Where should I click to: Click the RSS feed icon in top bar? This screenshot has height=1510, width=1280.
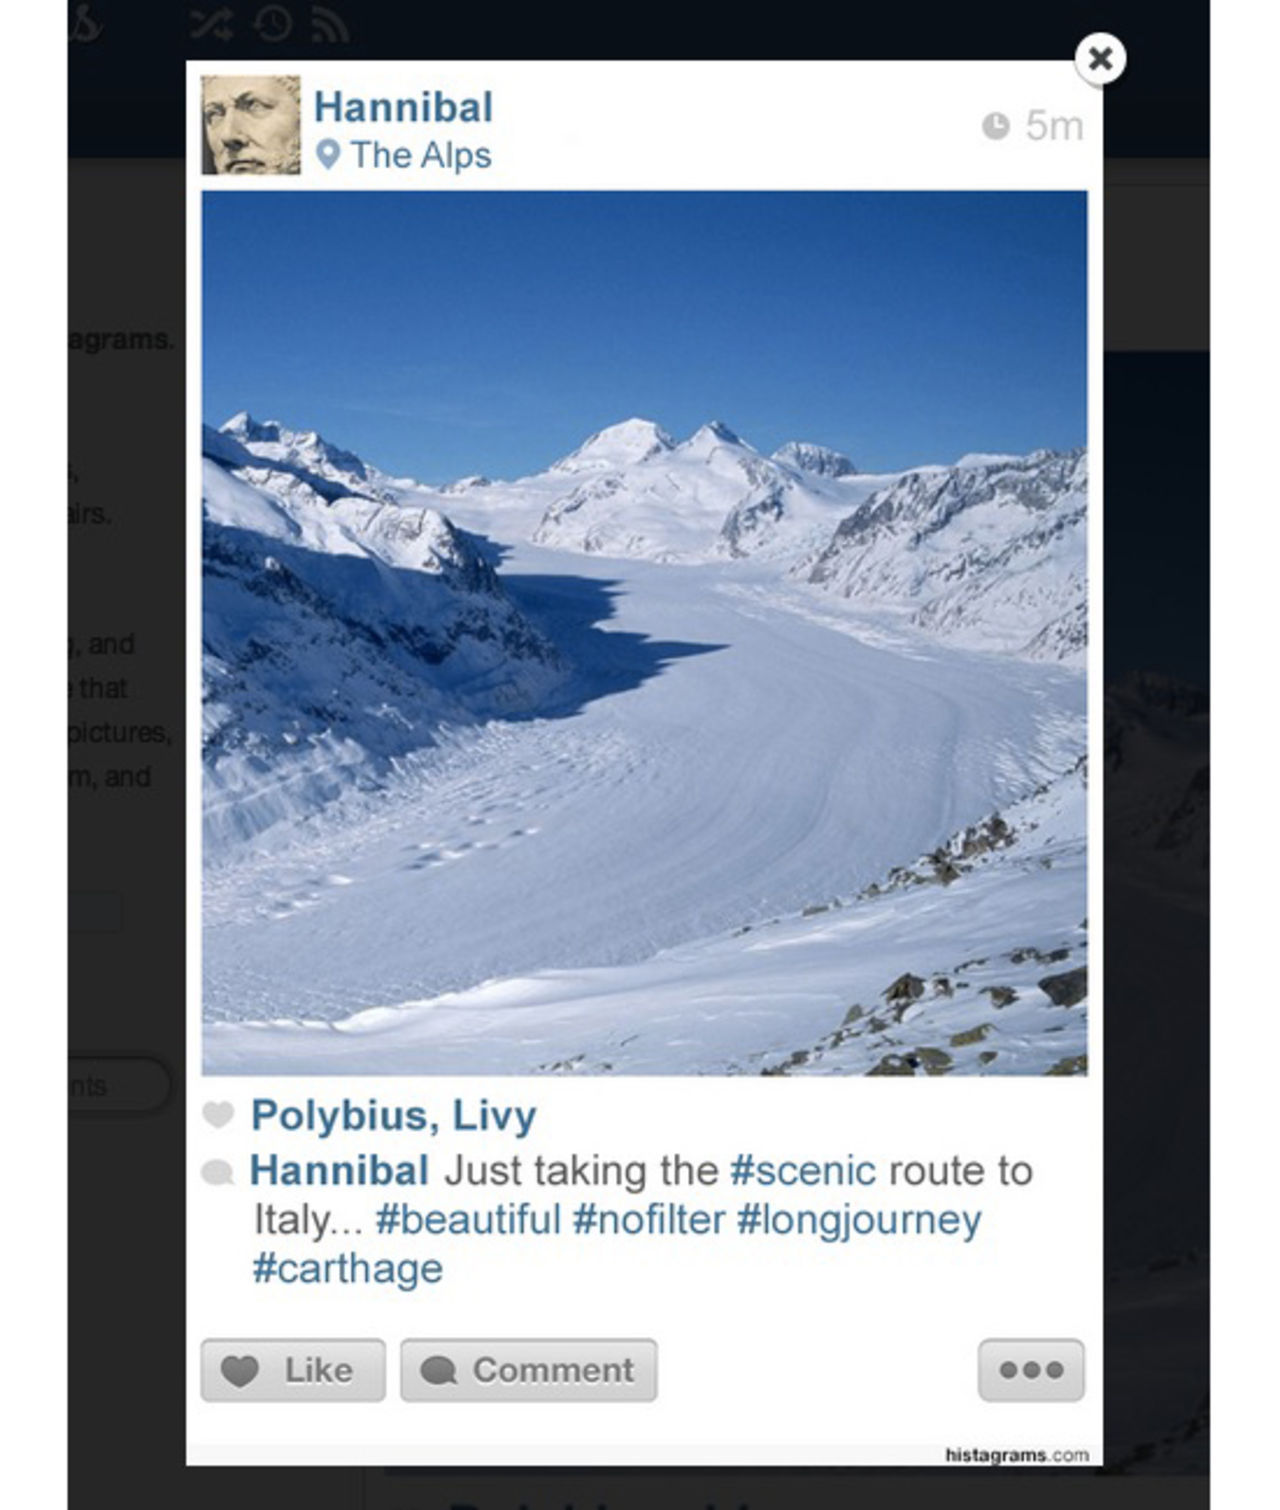[329, 26]
